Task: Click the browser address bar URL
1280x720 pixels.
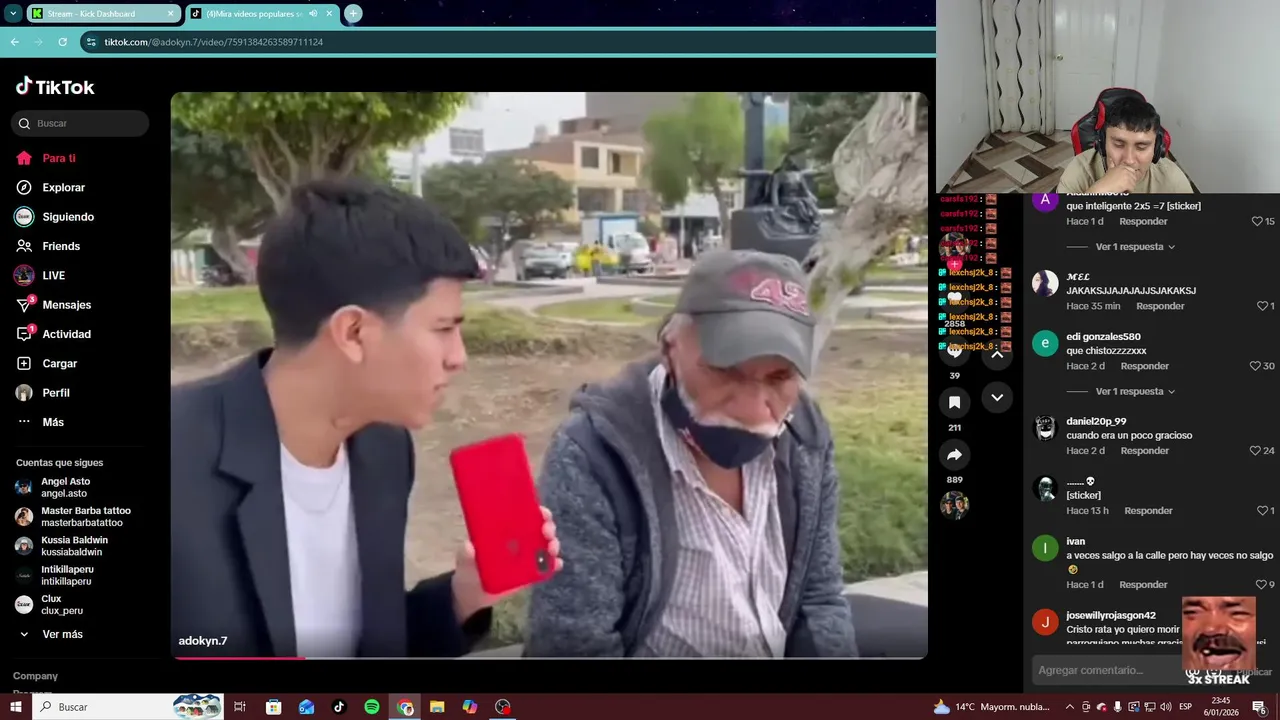Action: point(214,42)
